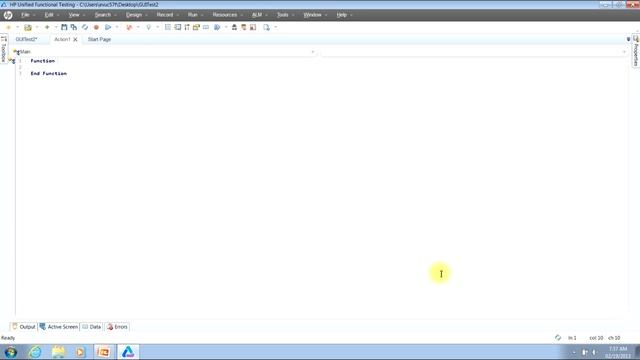640x360 pixels.
Task: Open dropdown arrow after last toolbar icon
Action: coord(276,27)
